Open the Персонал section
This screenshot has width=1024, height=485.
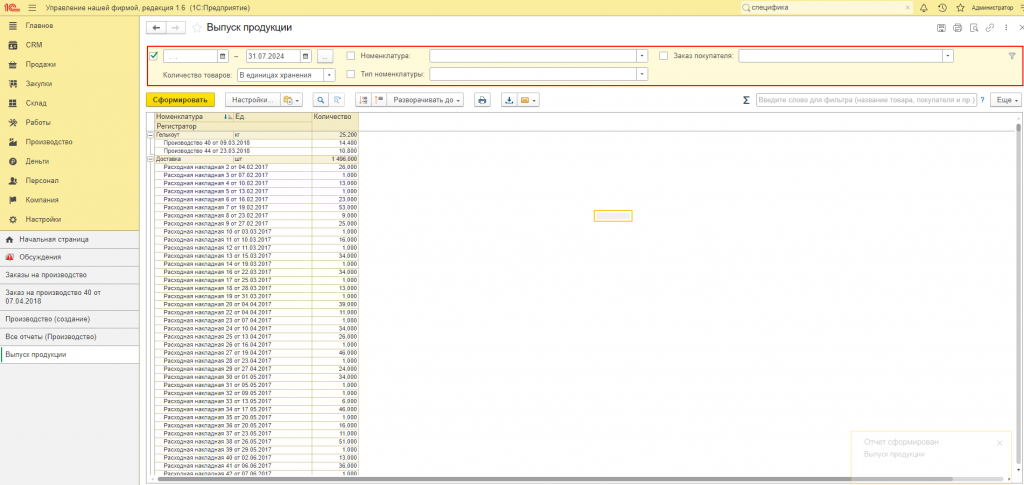pyautogui.click(x=69, y=181)
